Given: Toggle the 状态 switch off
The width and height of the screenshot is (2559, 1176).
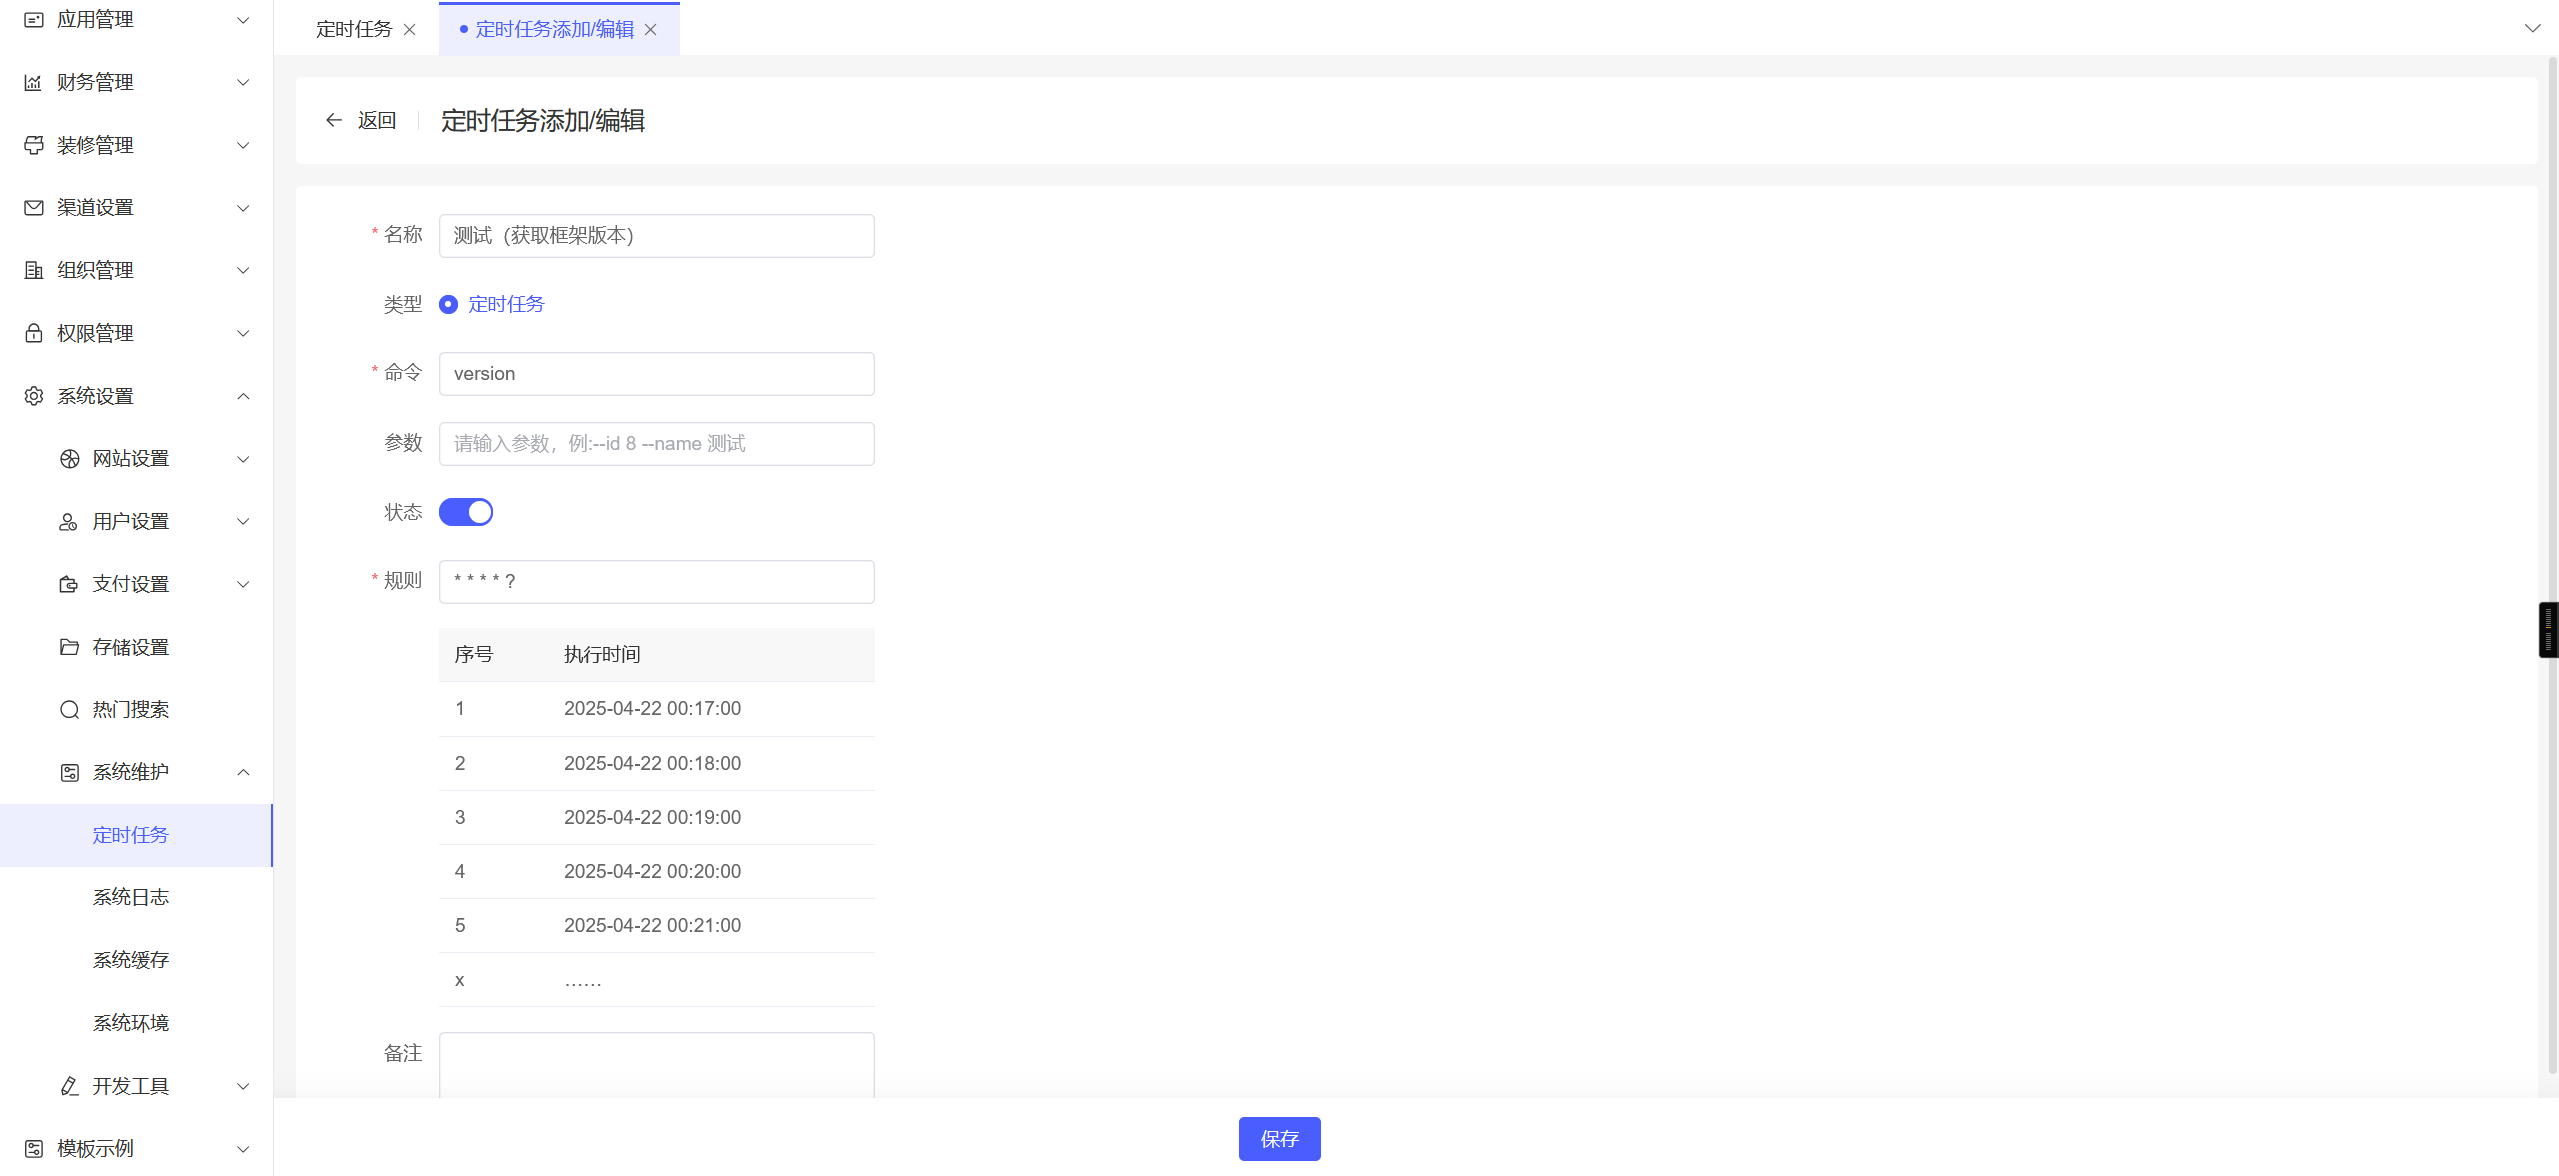Looking at the screenshot, I should (466, 512).
